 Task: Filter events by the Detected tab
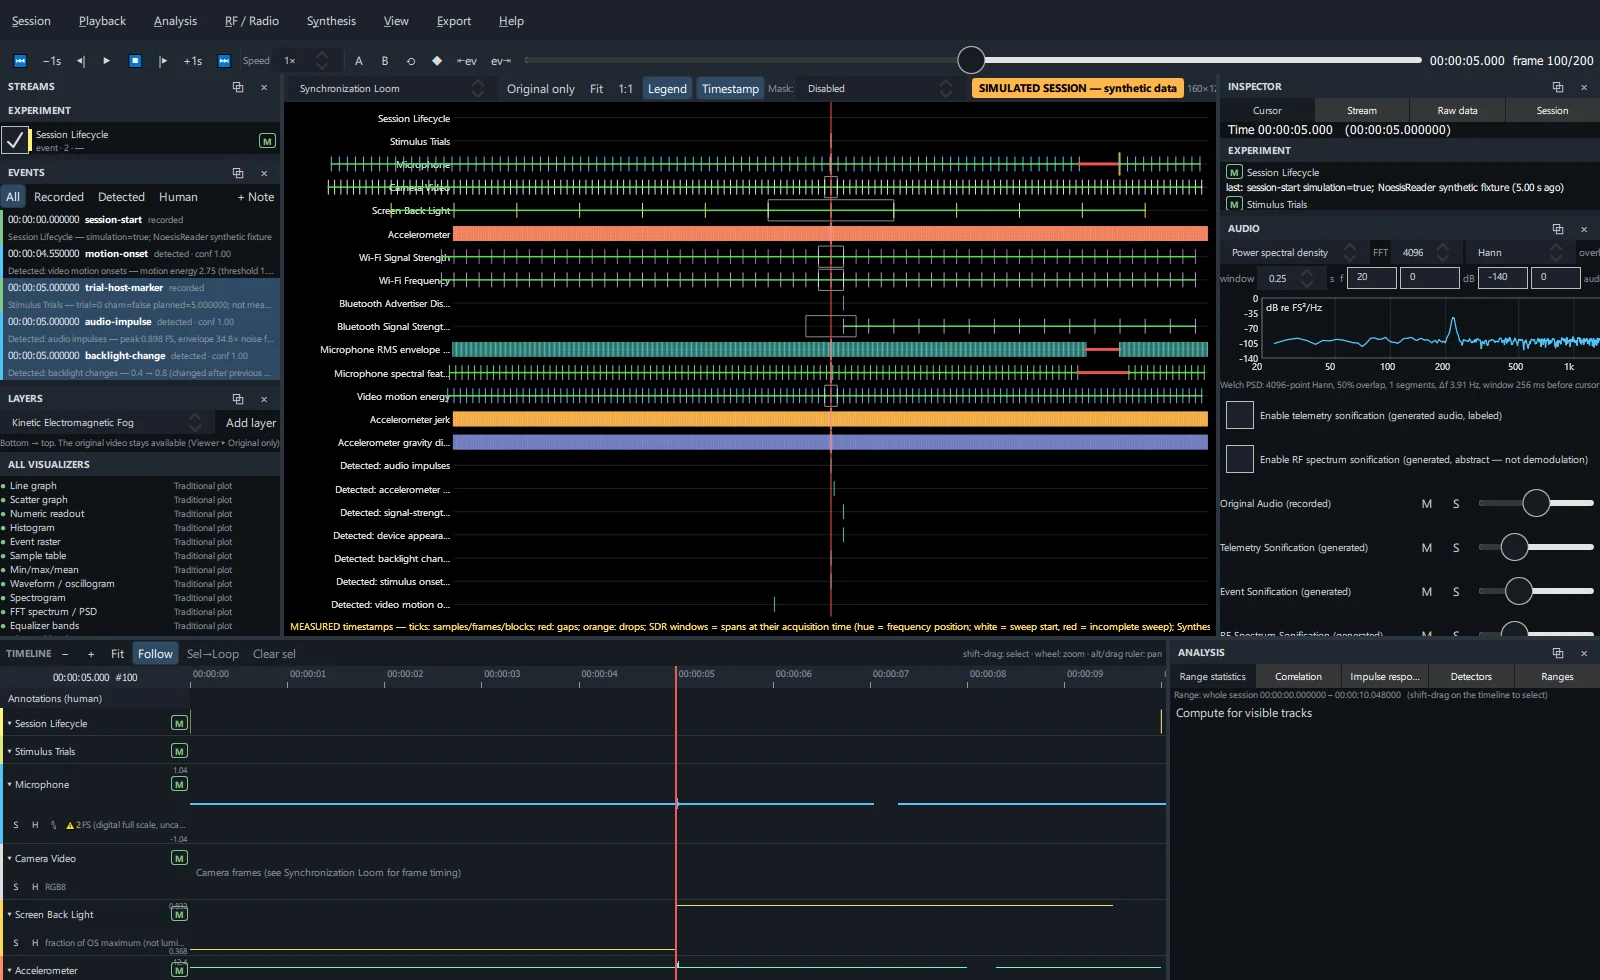point(121,198)
